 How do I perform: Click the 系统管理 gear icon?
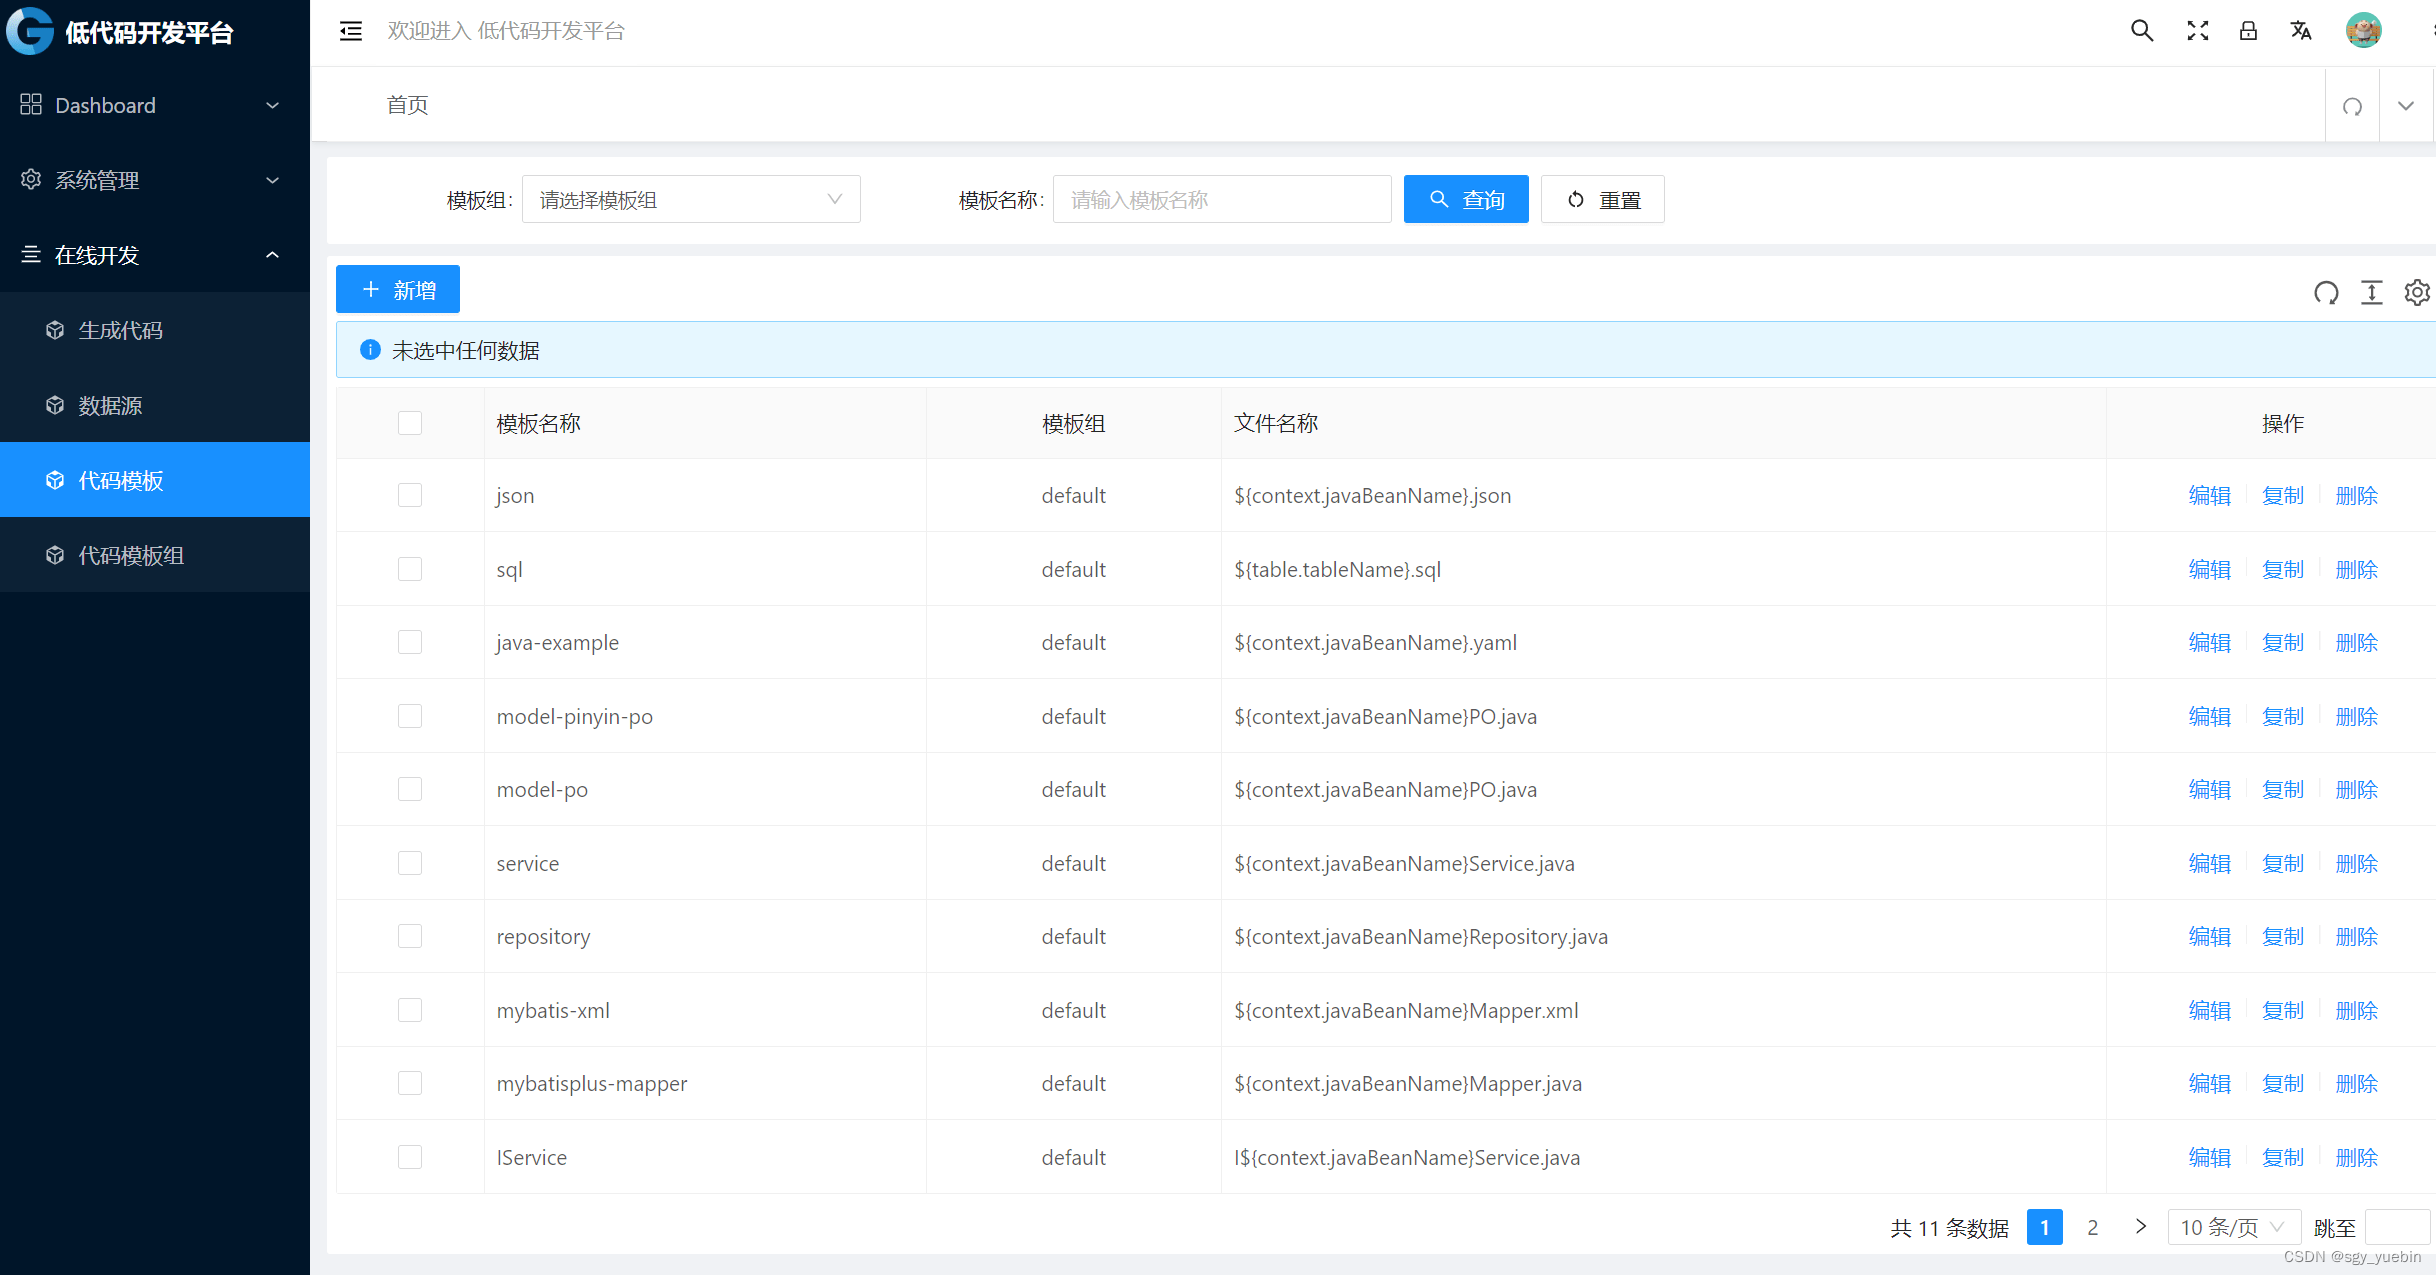[x=31, y=180]
